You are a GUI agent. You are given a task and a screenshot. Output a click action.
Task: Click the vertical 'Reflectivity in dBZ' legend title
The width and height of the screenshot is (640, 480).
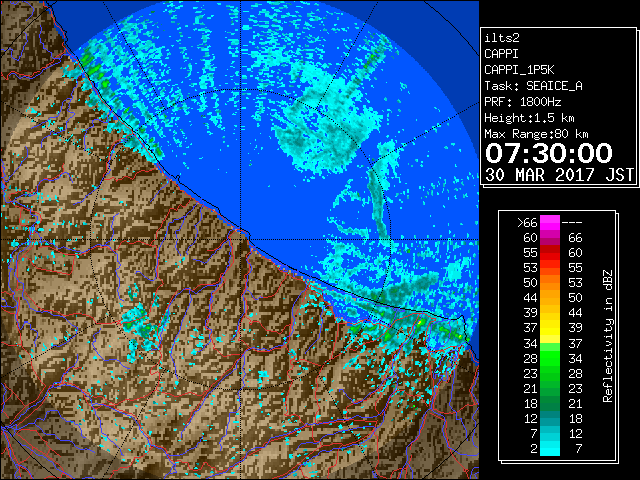pos(608,336)
